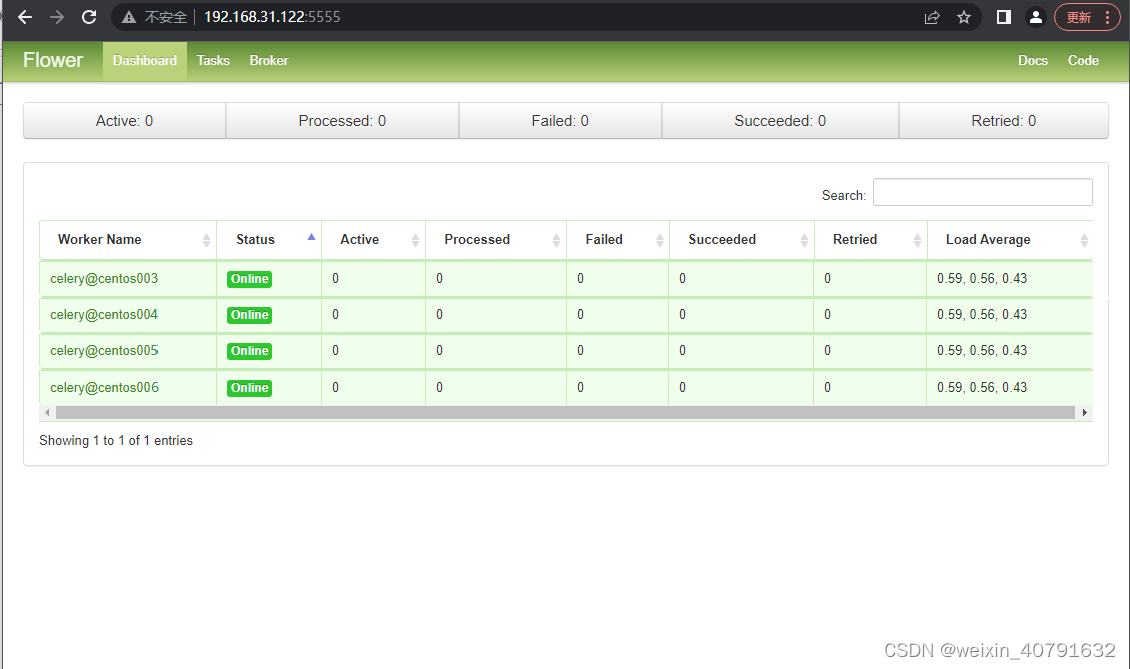Viewport: 1130px width, 669px height.
Task: Focus the worker Search input field
Action: (983, 192)
